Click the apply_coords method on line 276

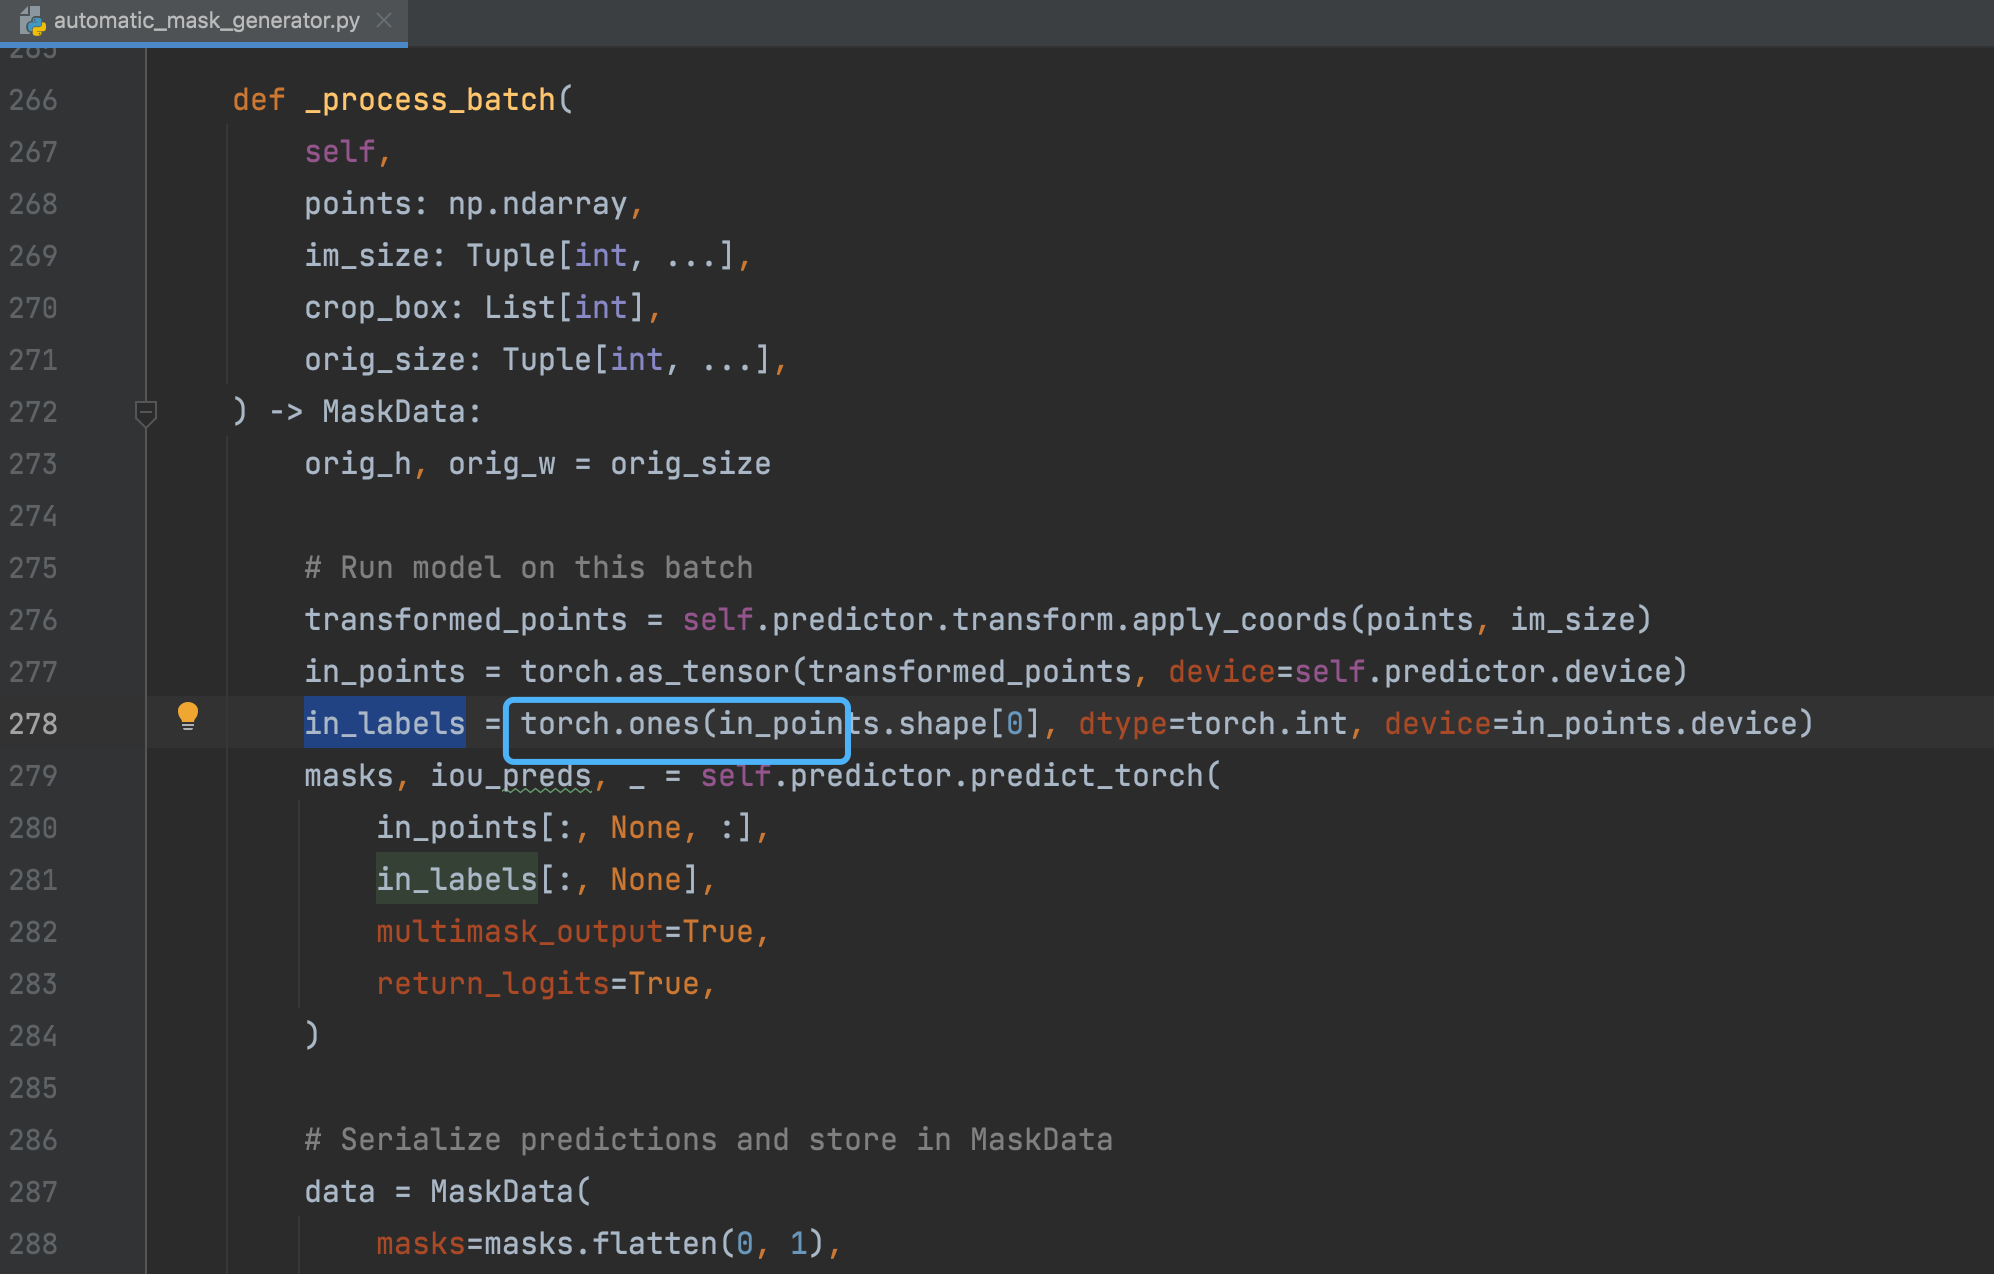(1239, 620)
